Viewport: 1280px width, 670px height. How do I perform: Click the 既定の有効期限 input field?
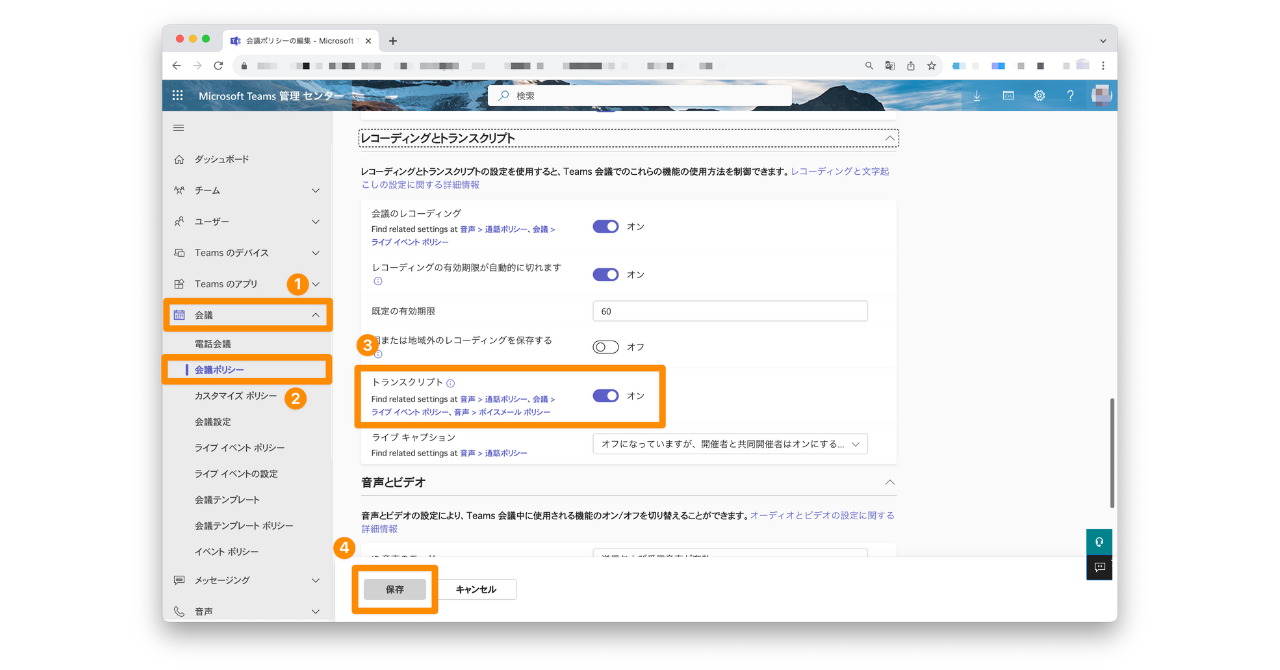point(729,311)
